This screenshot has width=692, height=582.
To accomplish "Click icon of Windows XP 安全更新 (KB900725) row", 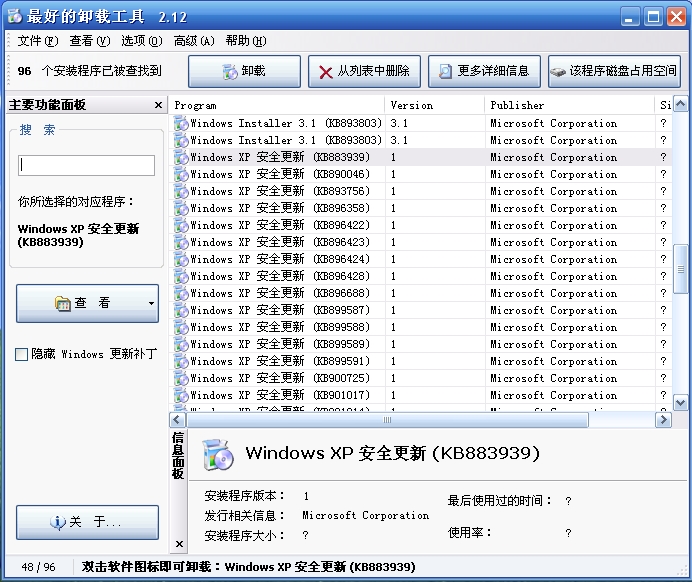I will pyautogui.click(x=181, y=378).
